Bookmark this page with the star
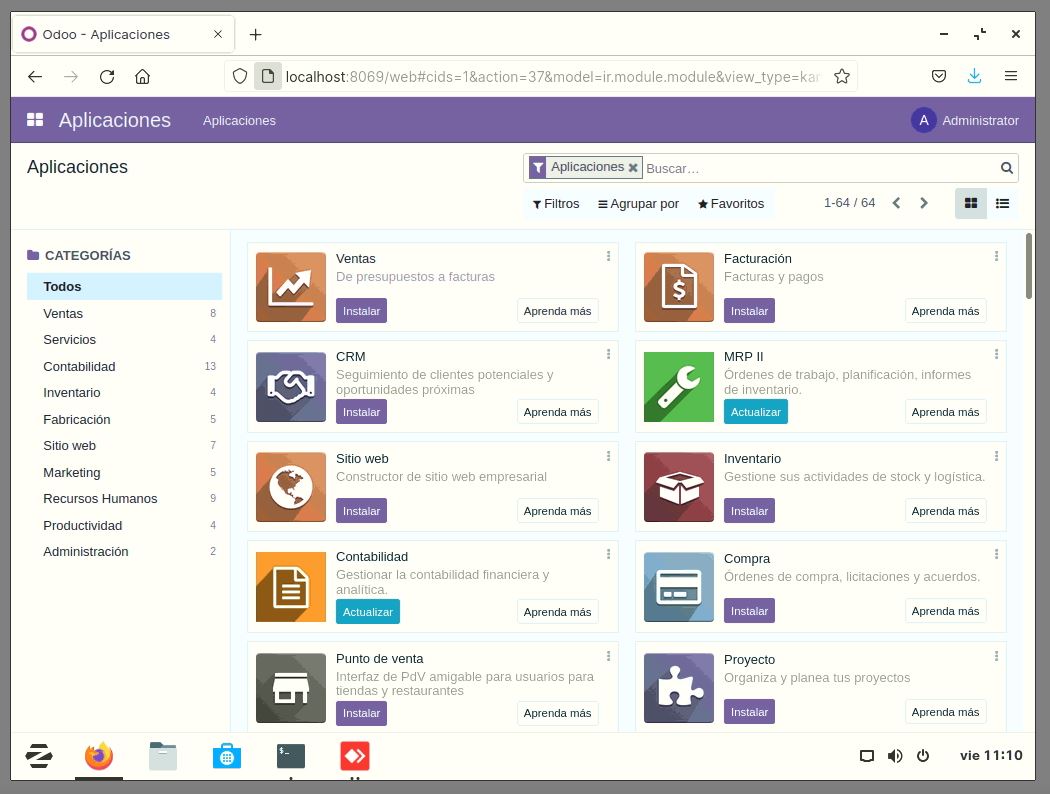1050x794 pixels. (842, 76)
